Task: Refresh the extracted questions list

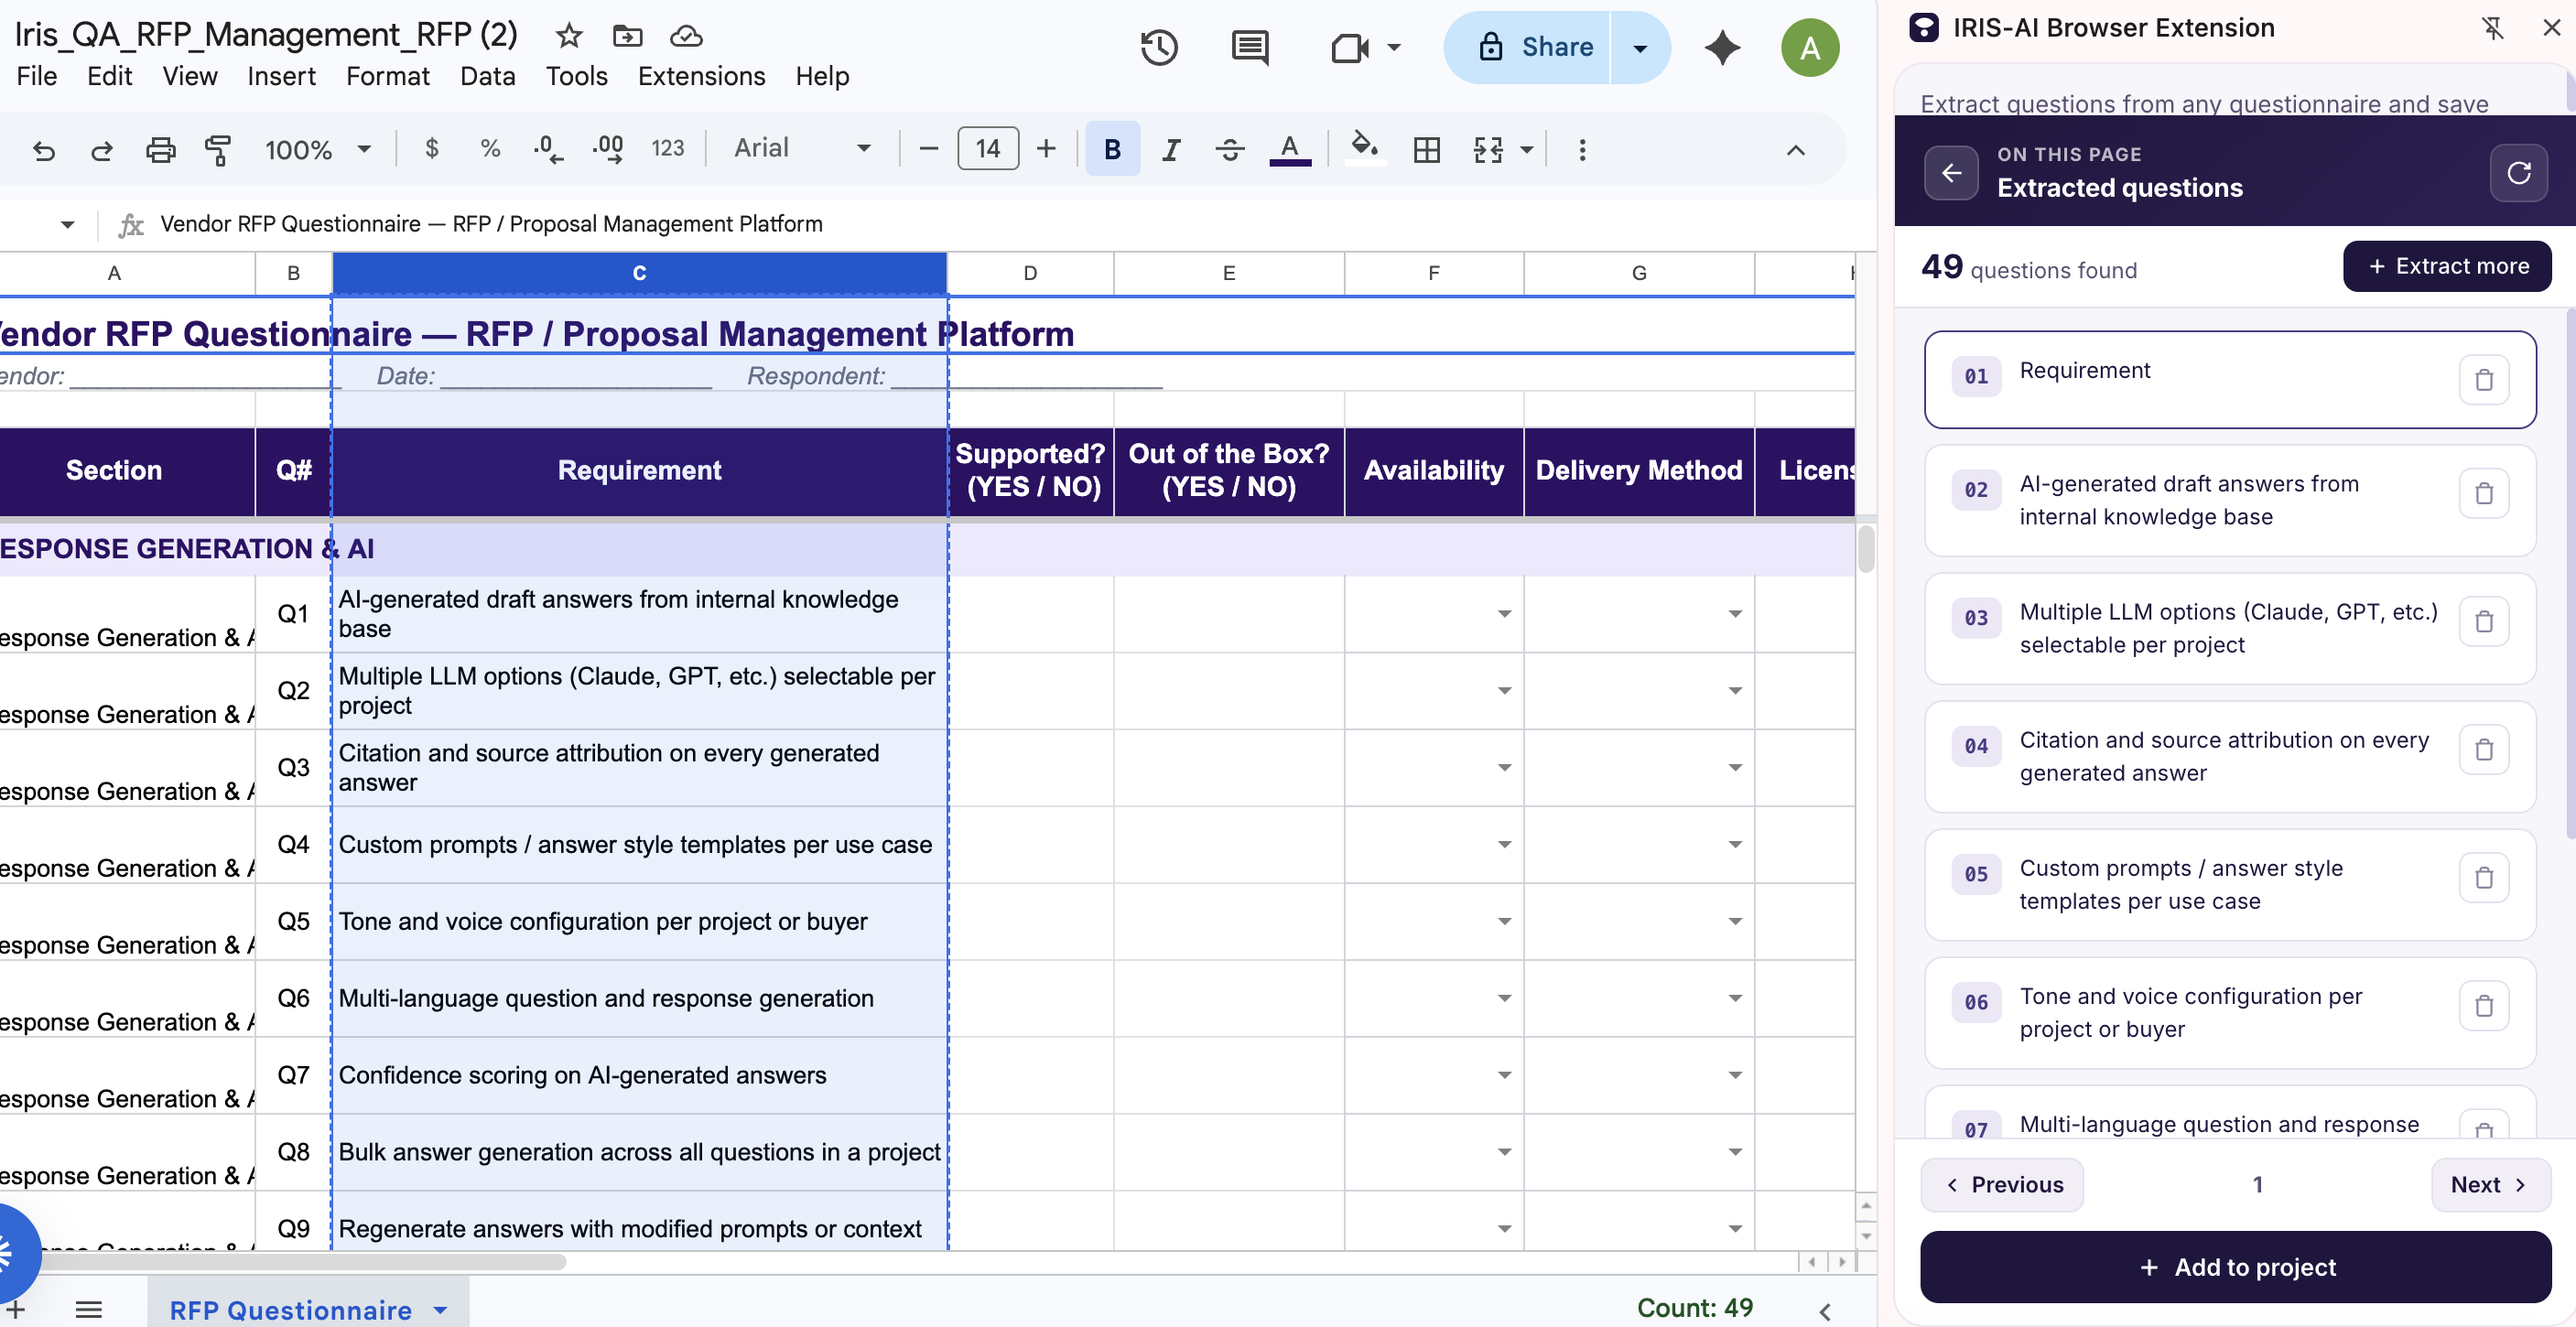Action: tap(2518, 173)
